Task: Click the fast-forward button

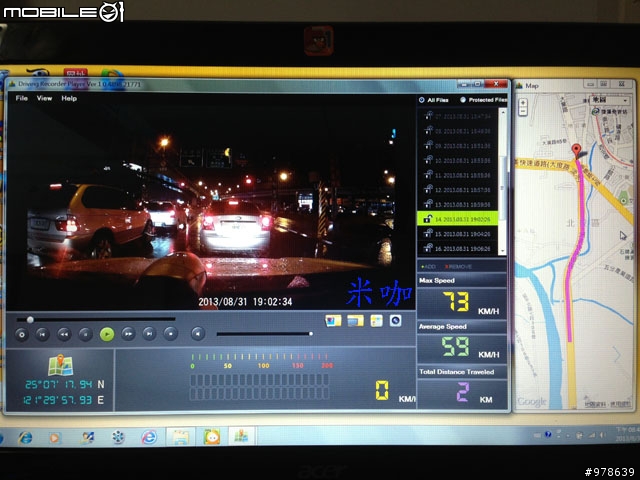Action: click(x=128, y=334)
